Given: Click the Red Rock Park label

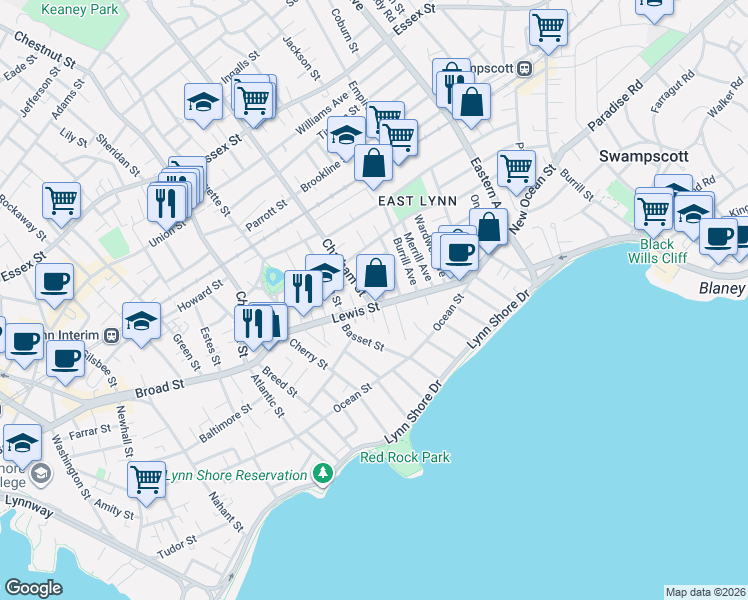Looking at the screenshot, I should (405, 457).
